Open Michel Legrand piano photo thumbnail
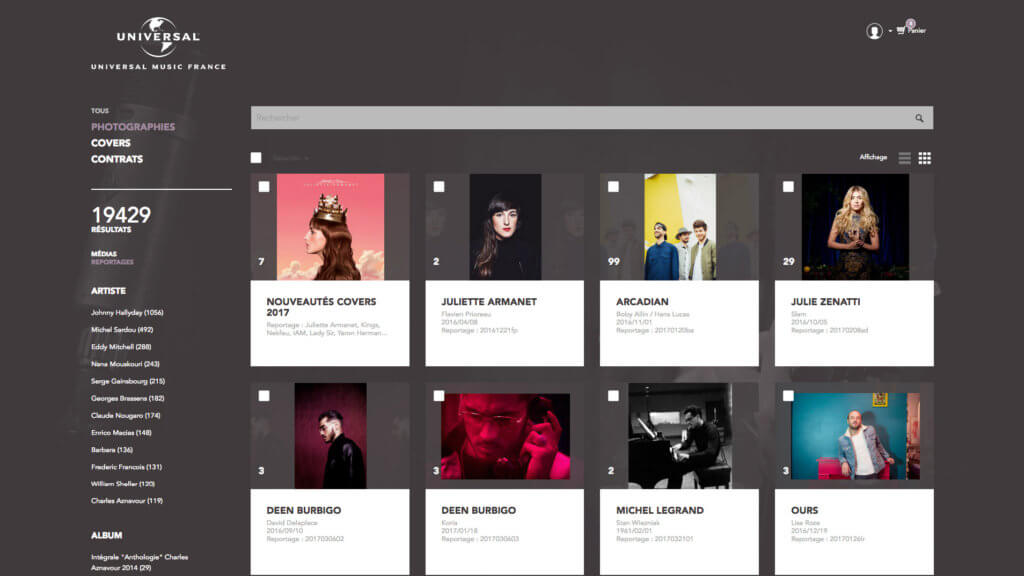This screenshot has width=1024, height=576. (x=680, y=436)
